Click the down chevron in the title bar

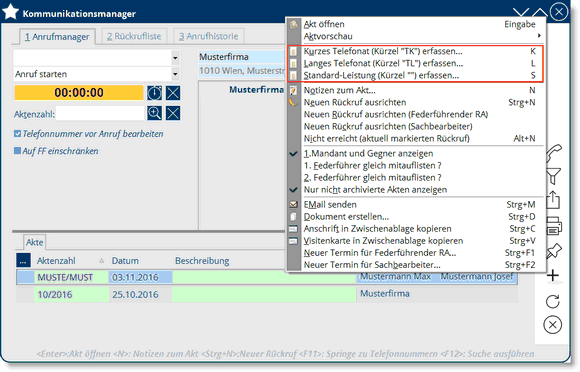pyautogui.click(x=521, y=13)
